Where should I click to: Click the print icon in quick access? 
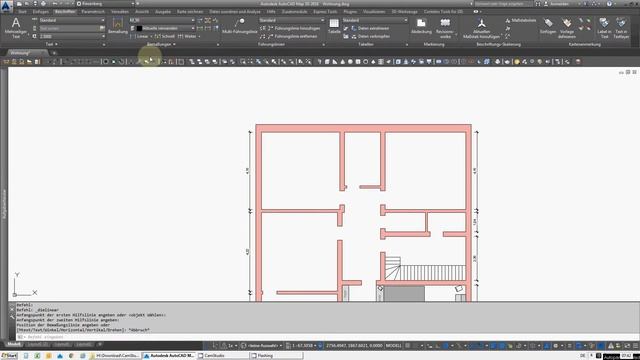point(43,4)
